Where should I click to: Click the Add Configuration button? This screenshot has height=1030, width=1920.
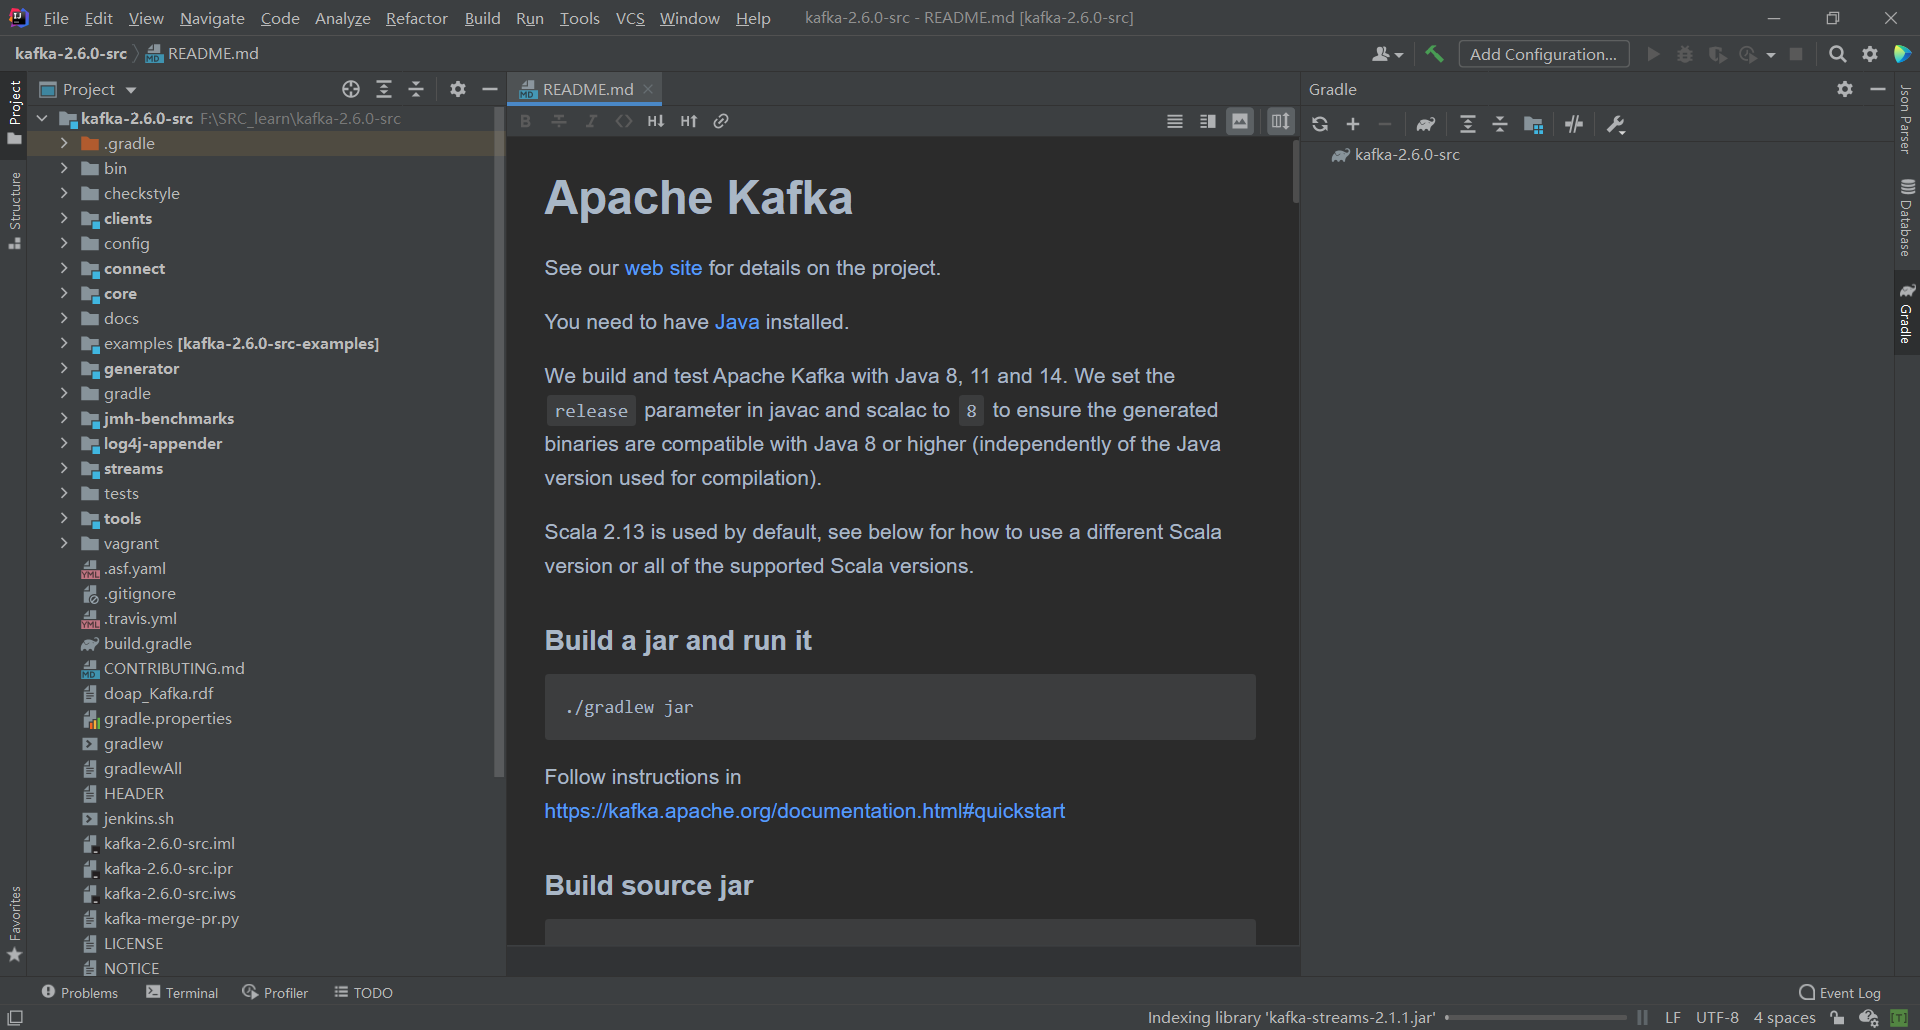tap(1543, 54)
